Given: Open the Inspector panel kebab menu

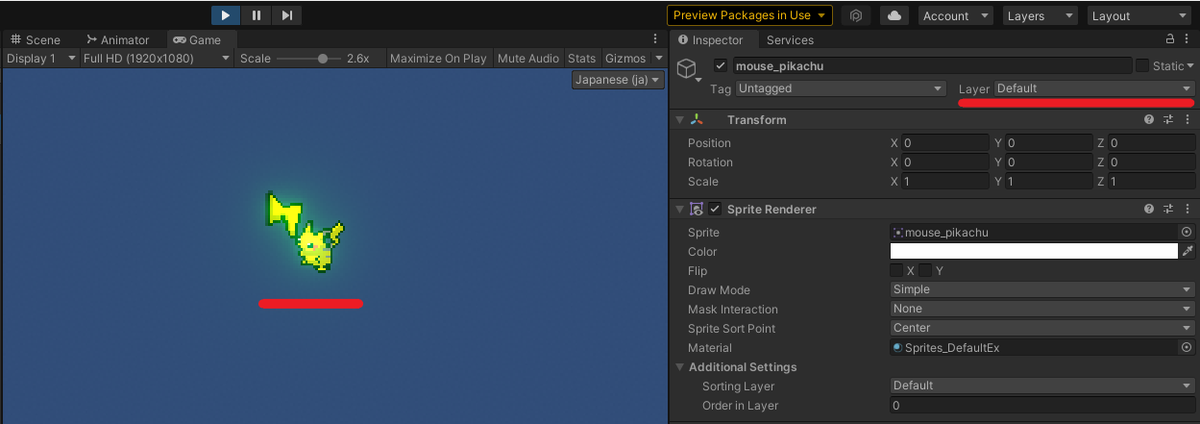Looking at the screenshot, I should (1187, 39).
